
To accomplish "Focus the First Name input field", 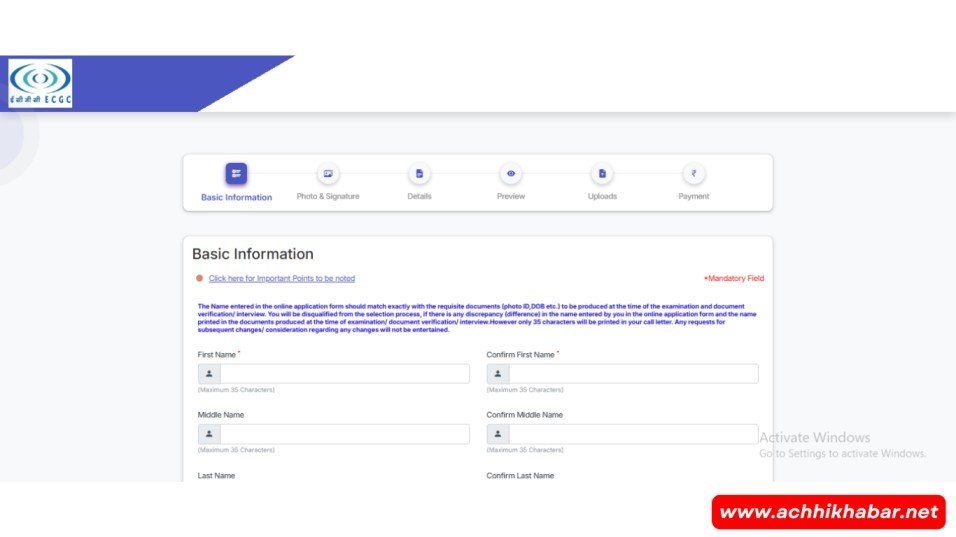I will pos(344,374).
